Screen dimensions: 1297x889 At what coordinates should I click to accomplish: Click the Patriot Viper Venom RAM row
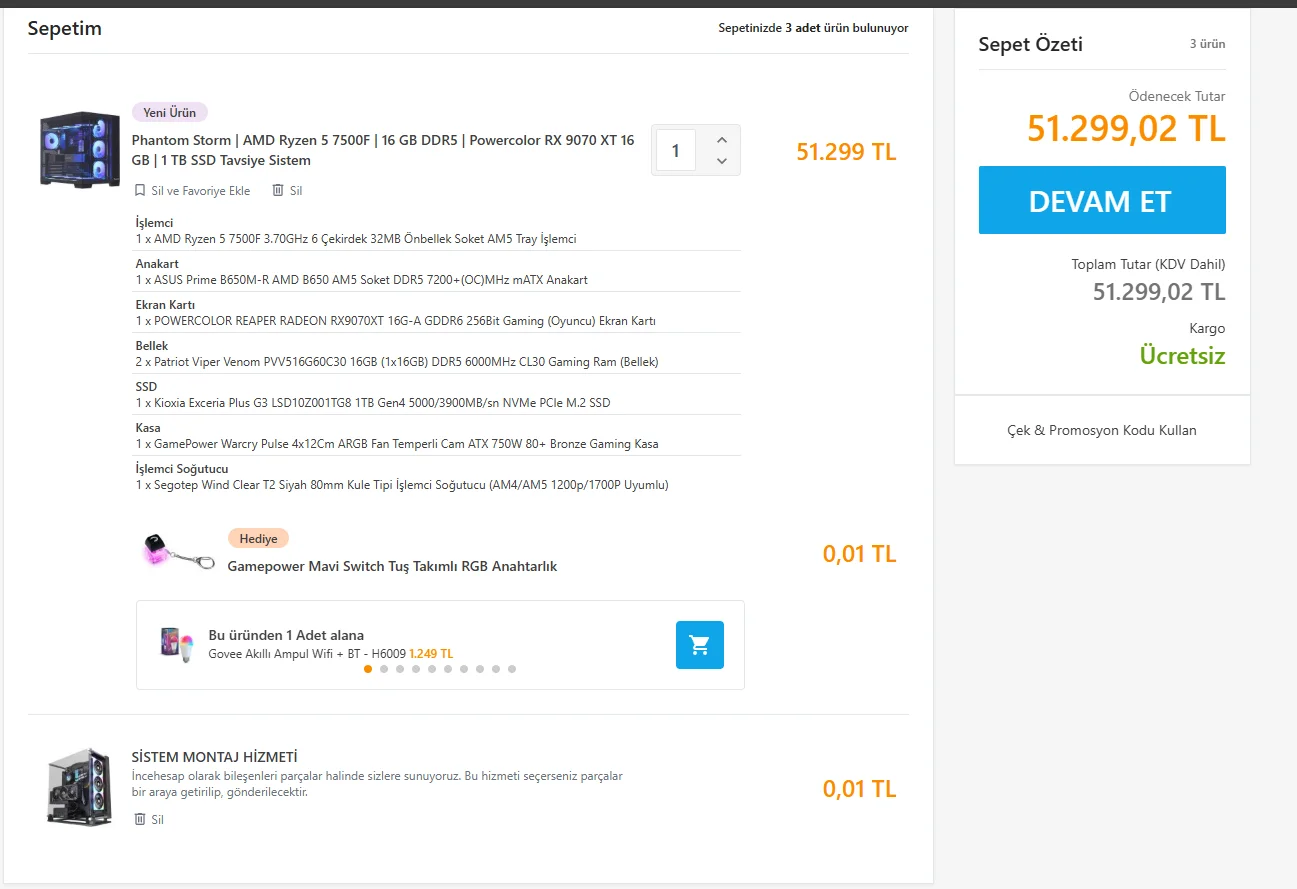(x=438, y=353)
